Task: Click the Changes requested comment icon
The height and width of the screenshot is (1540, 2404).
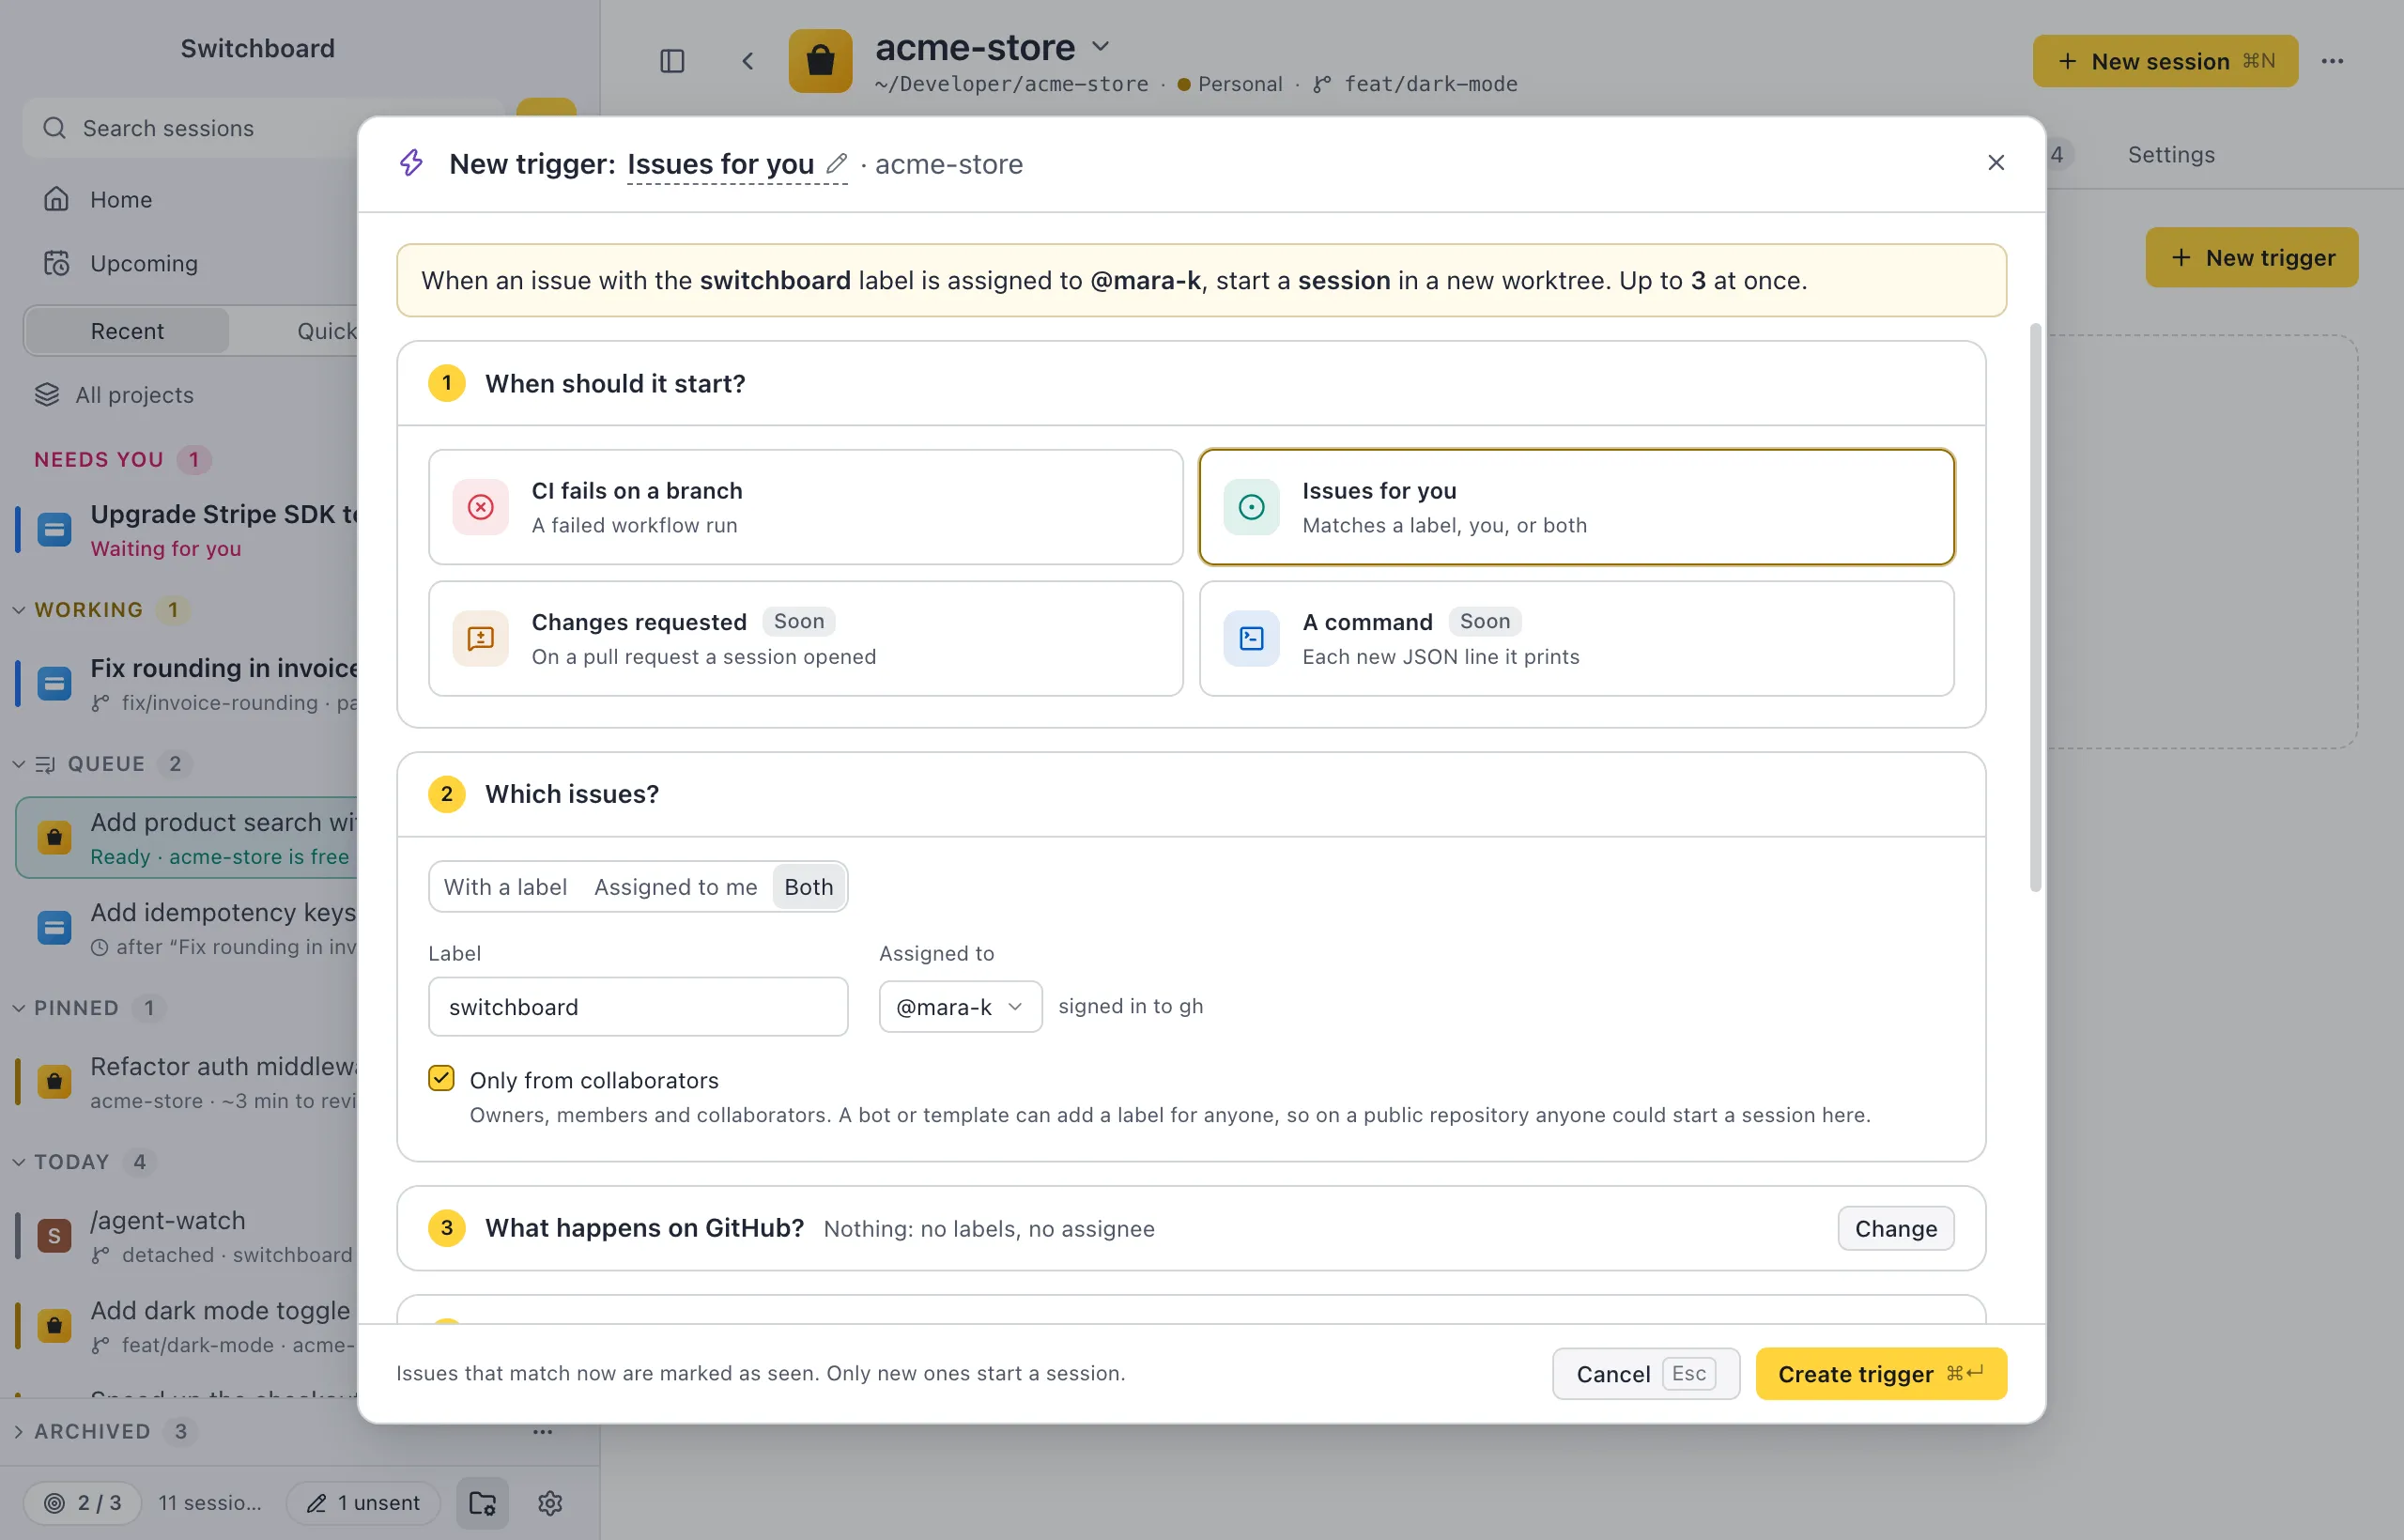Action: pyautogui.click(x=481, y=638)
